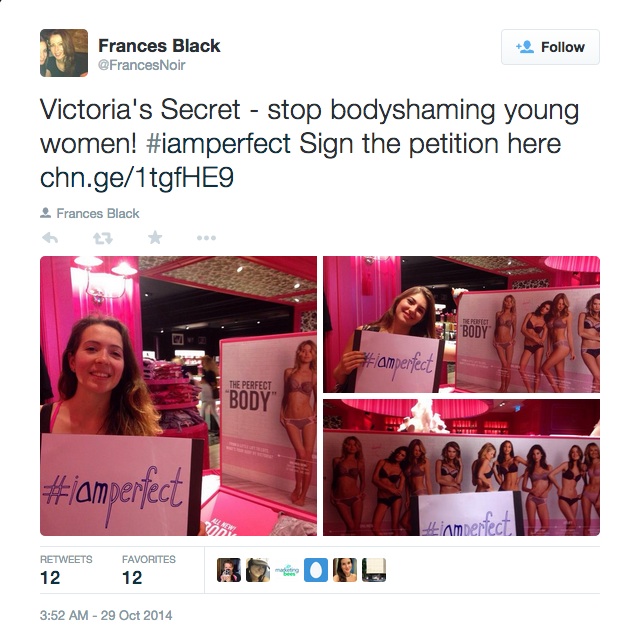
Task: Enlarge the top right photo of woman with sign
Action: [x=461, y=324]
